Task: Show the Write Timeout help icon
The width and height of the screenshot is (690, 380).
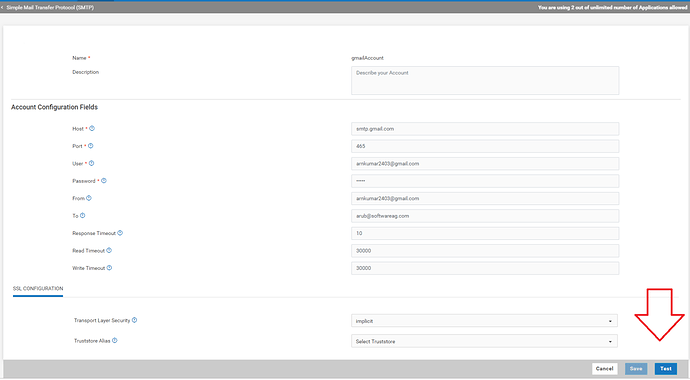Action: (x=110, y=267)
